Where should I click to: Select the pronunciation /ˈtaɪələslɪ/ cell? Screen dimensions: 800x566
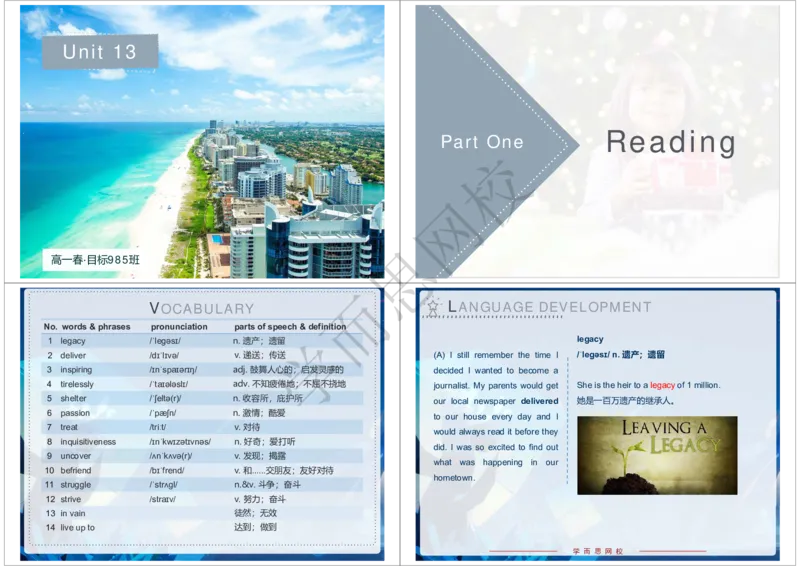pos(169,384)
